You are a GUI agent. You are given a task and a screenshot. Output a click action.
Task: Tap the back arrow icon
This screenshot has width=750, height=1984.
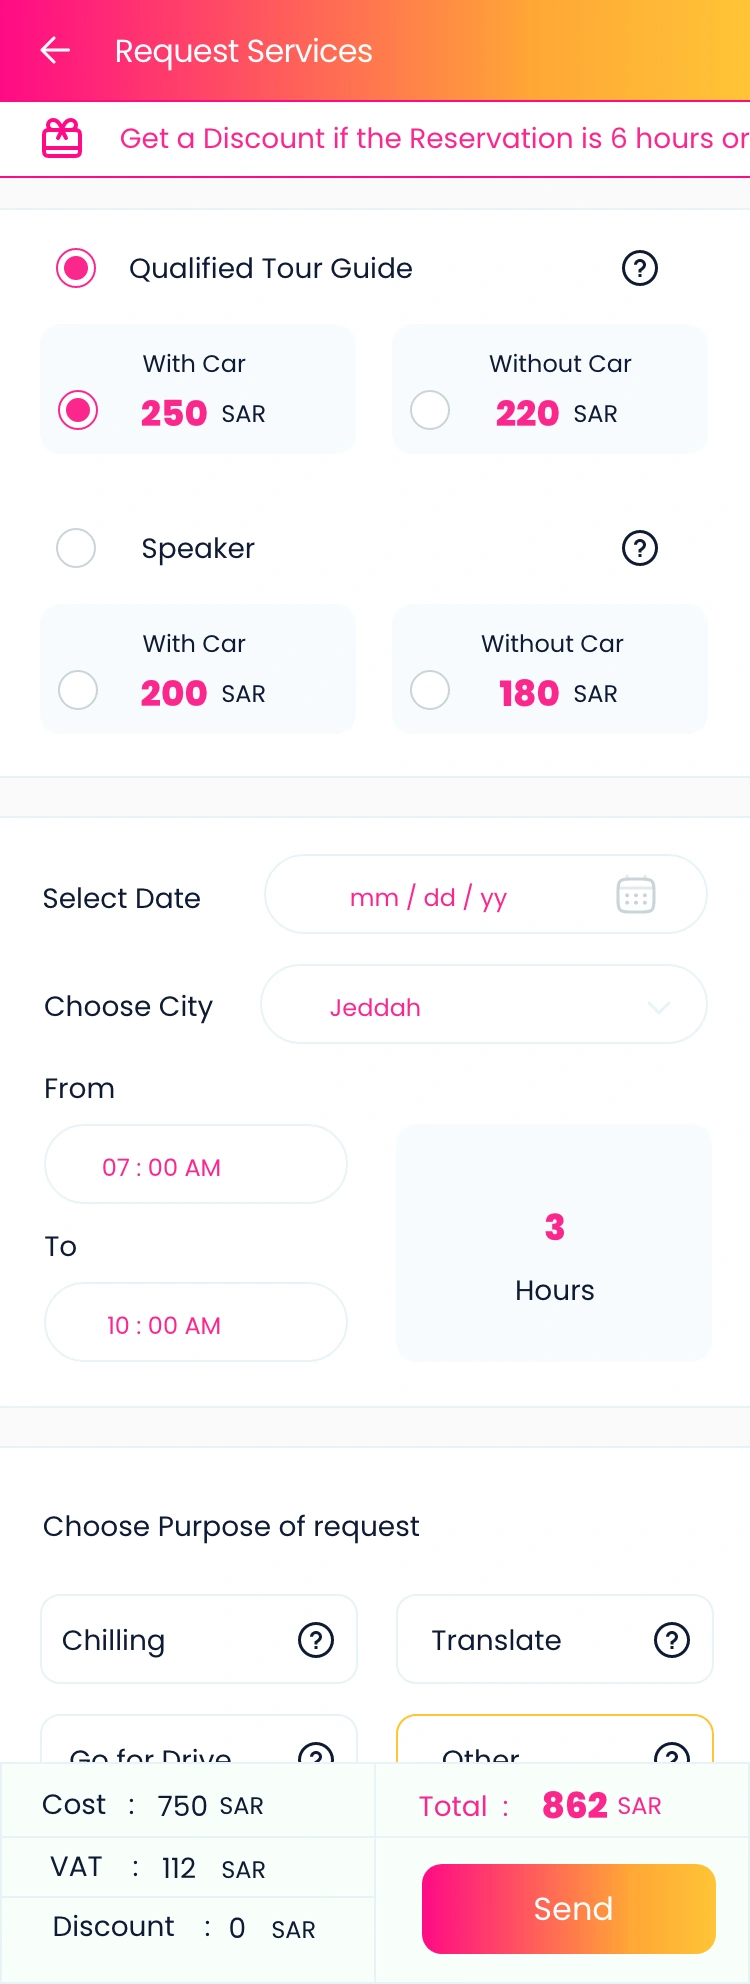point(55,50)
